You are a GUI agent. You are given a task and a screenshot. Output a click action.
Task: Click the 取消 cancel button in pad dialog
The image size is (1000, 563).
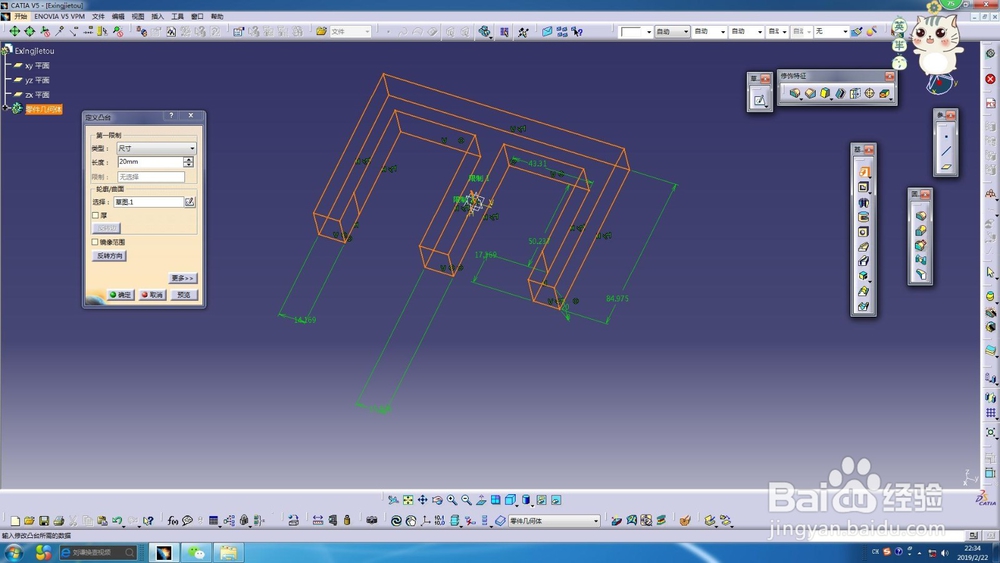[x=152, y=295]
